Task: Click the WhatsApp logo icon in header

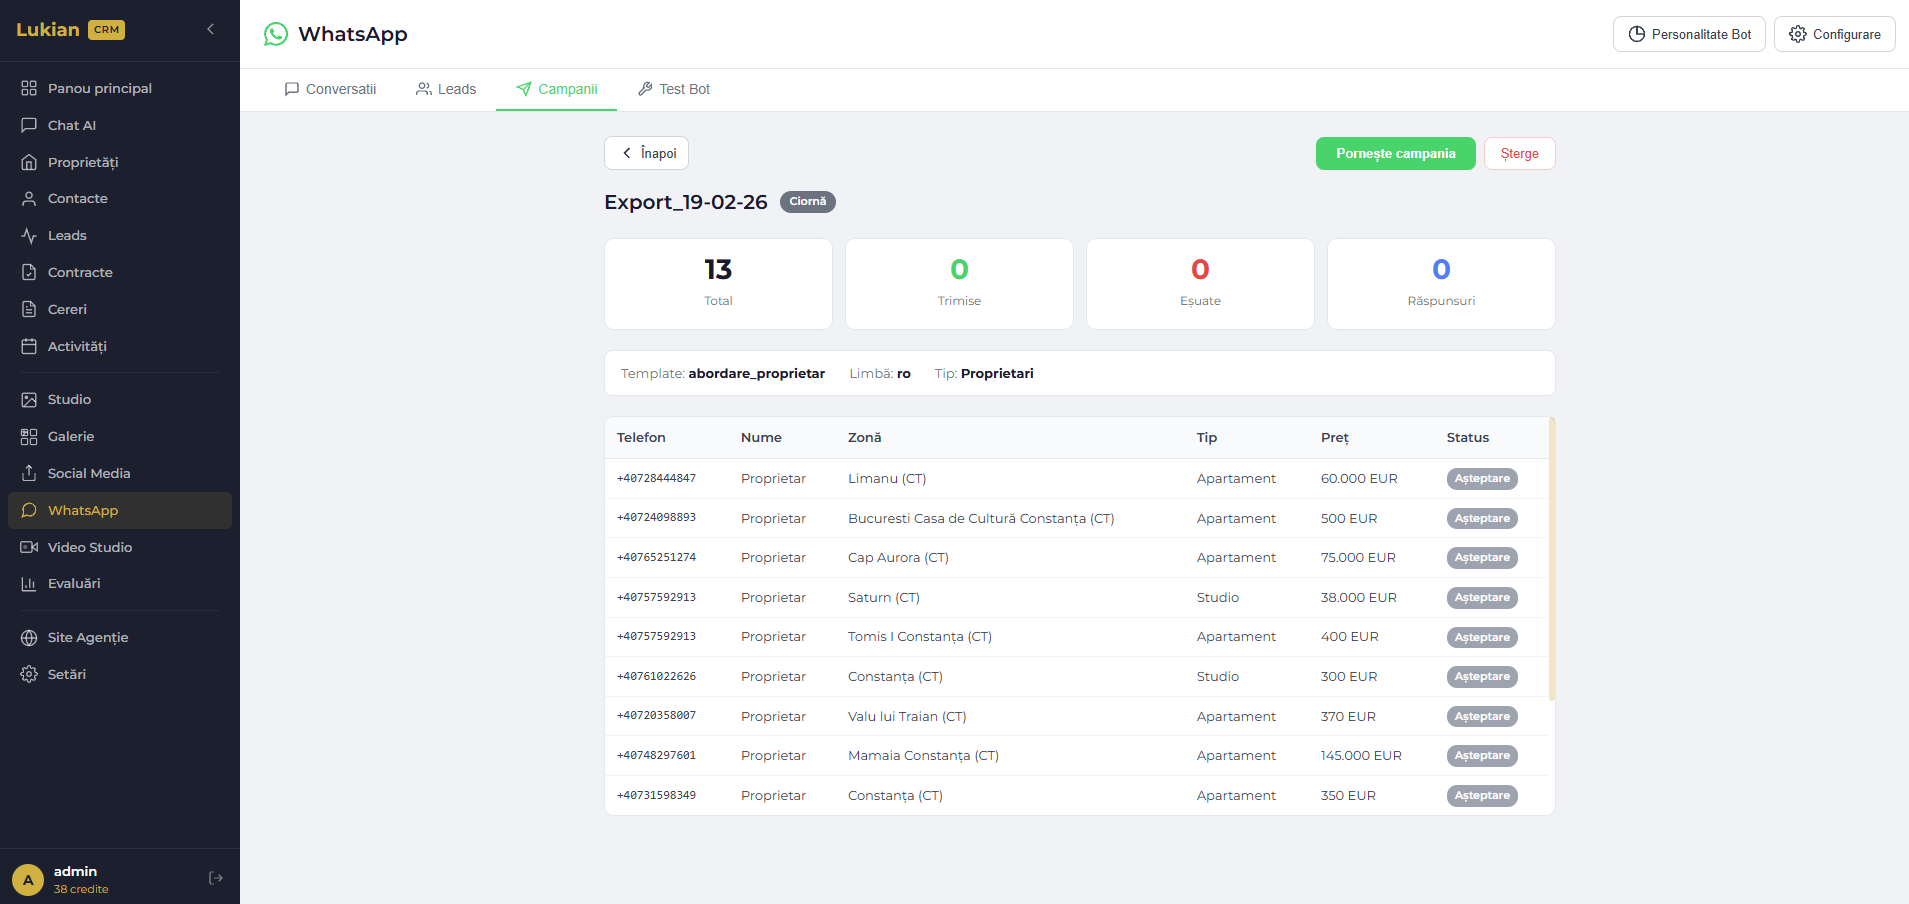Action: coord(274,33)
